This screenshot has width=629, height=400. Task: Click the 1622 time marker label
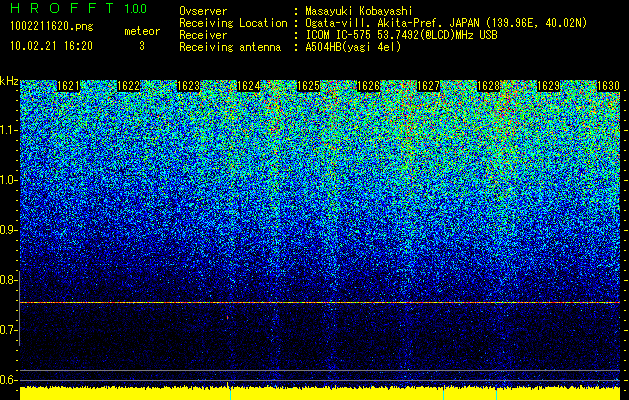tap(129, 86)
